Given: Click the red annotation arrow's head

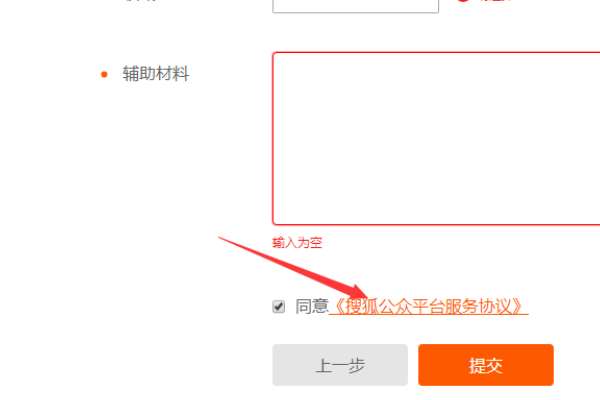Looking at the screenshot, I should coord(358,293).
